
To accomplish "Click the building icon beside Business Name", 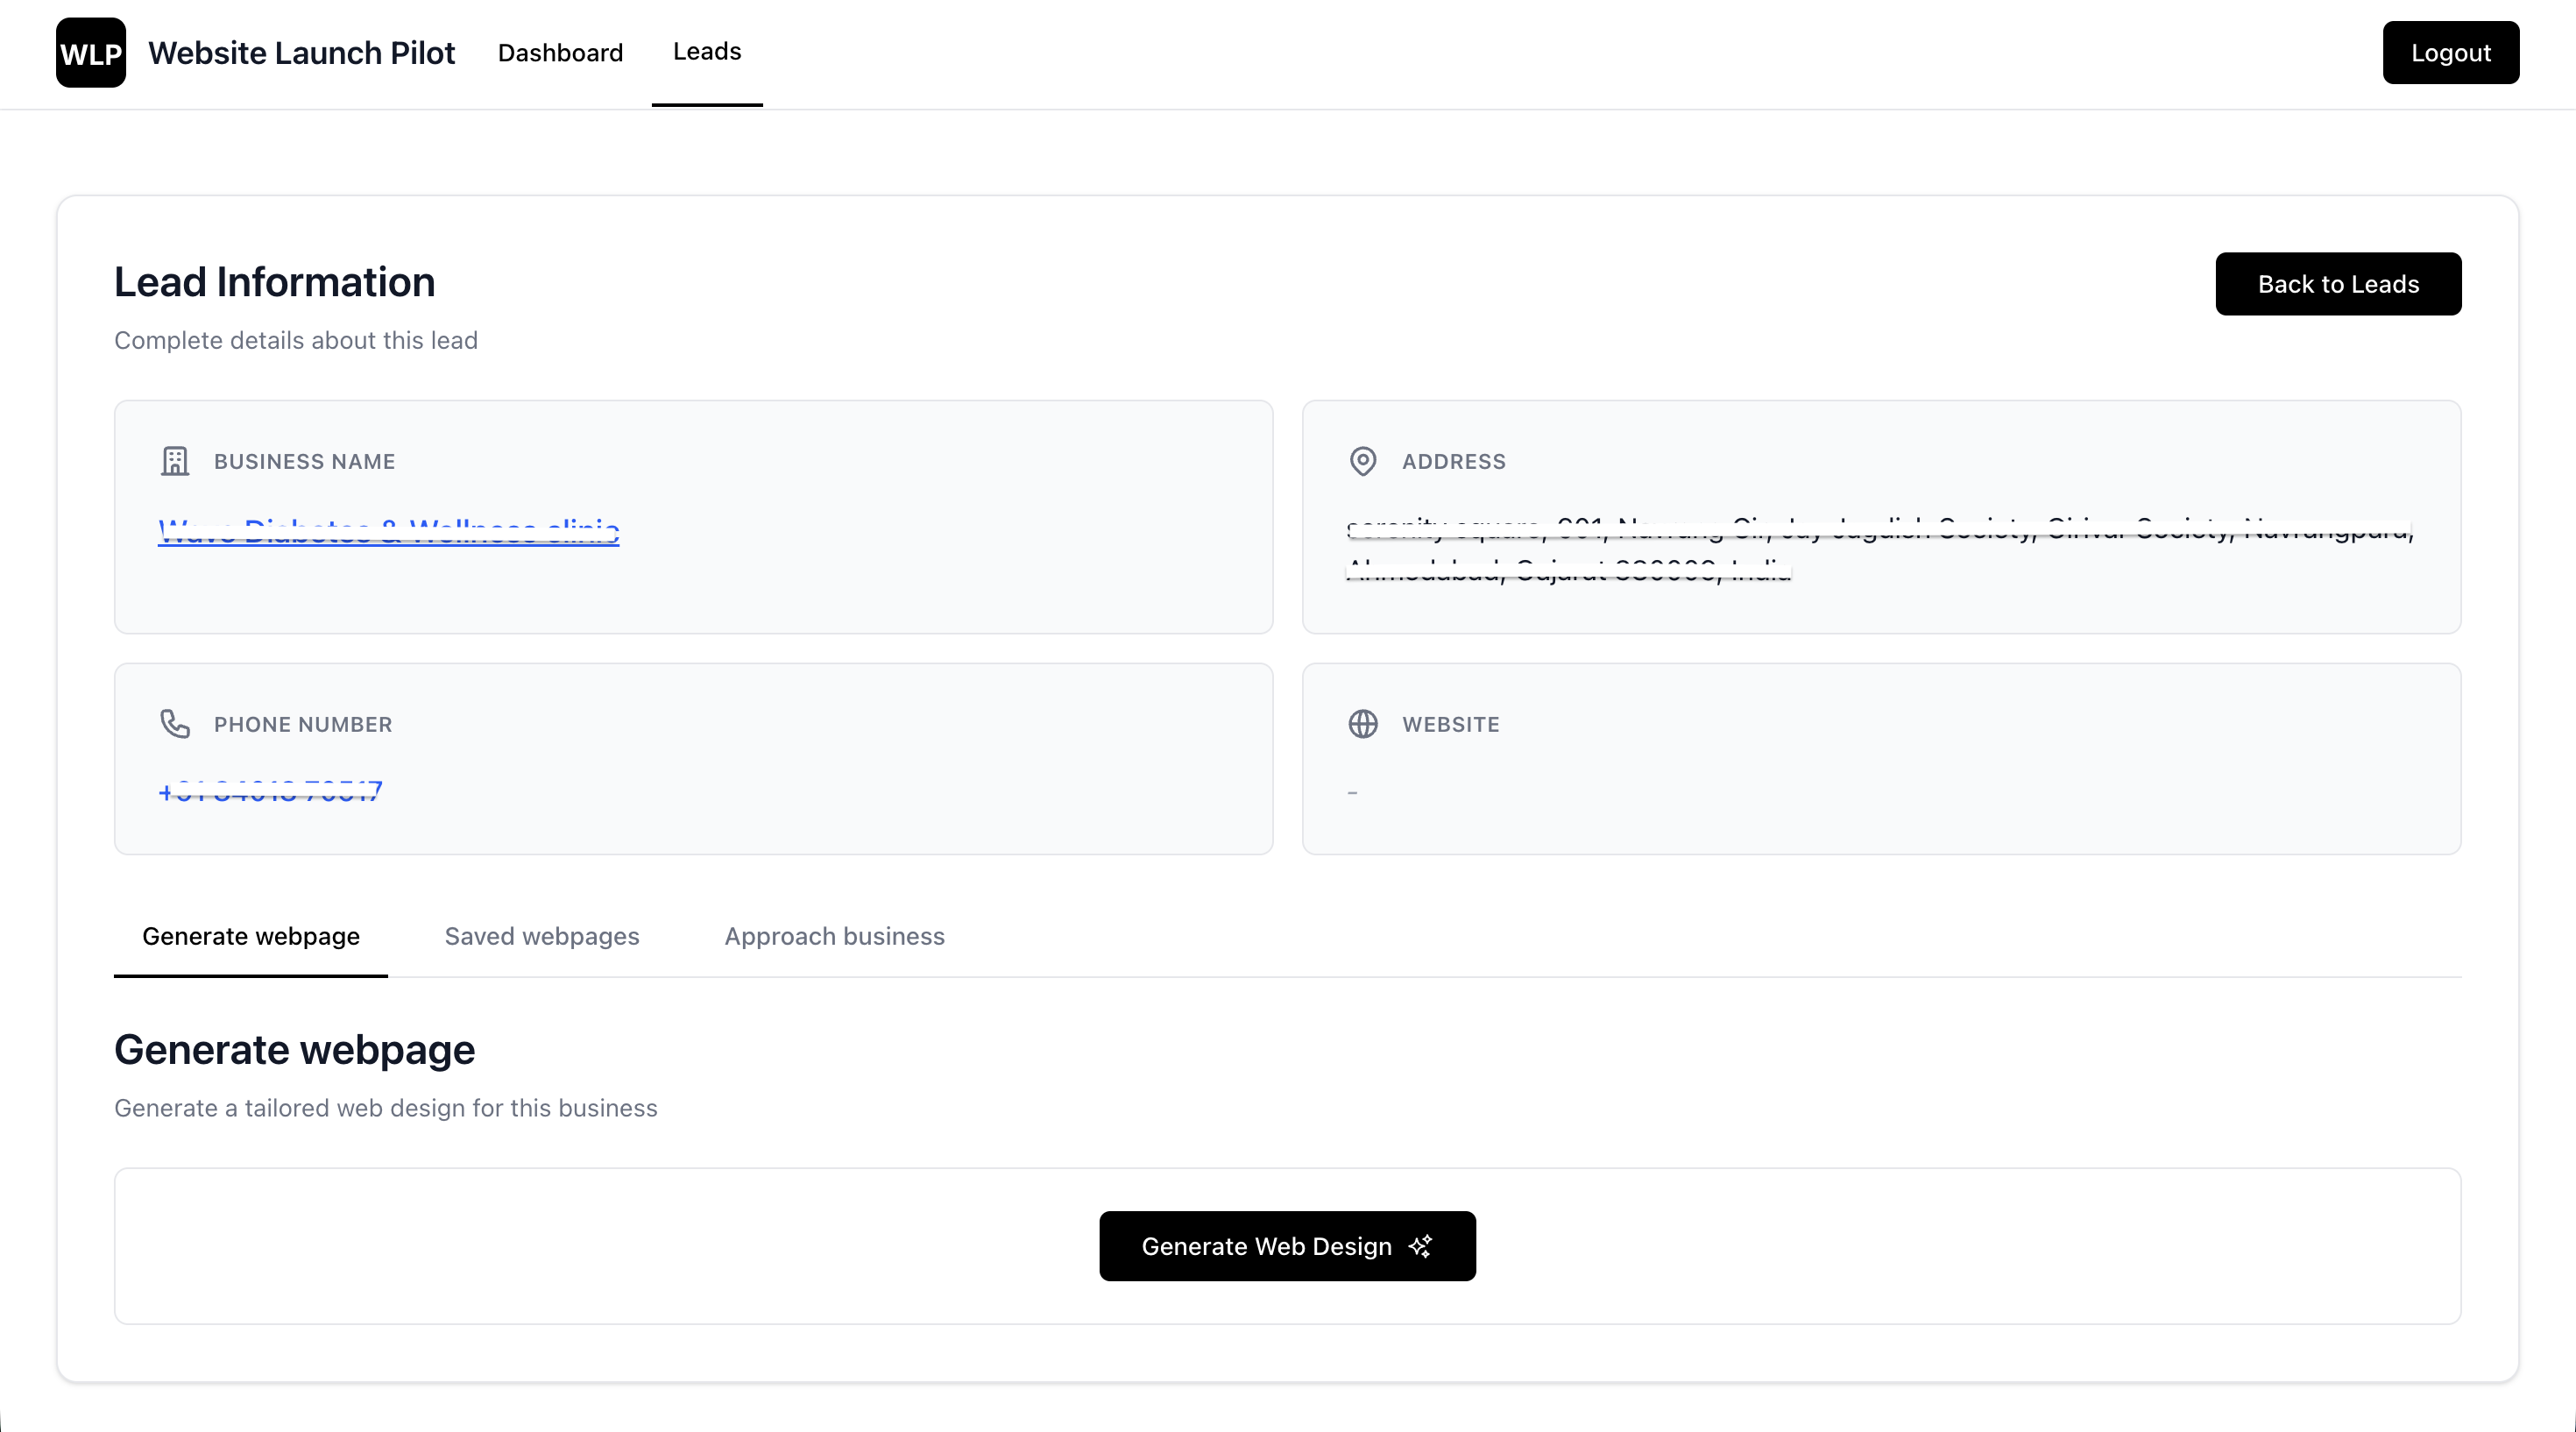I will [x=175, y=461].
